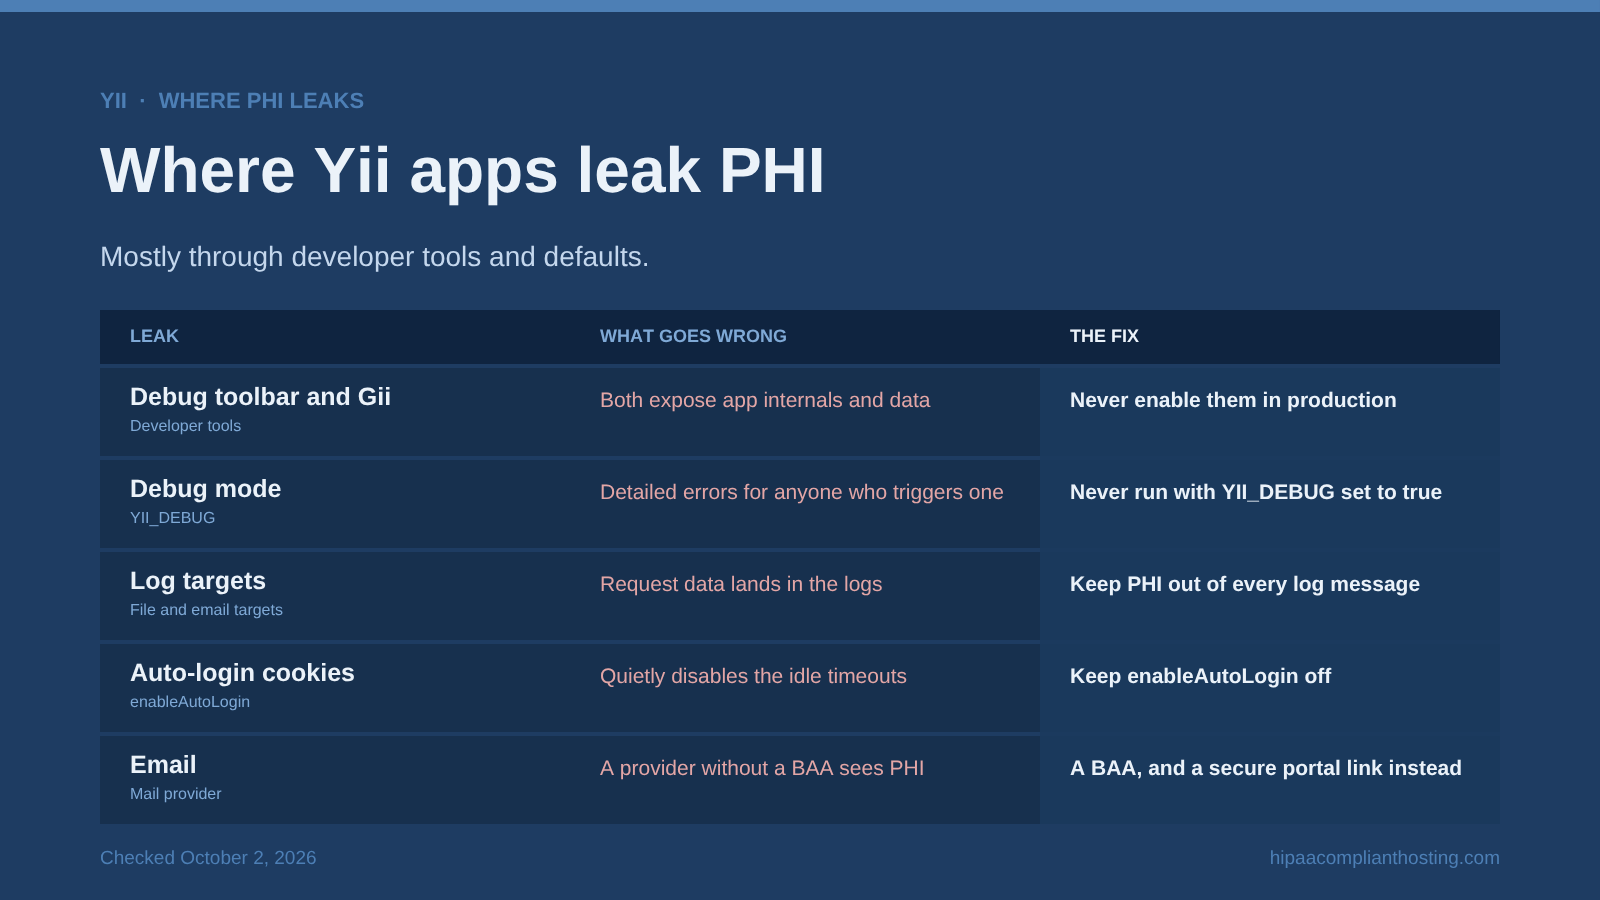
Task: Click the subtitle 'Mostly through developer tools and defaults.'
Action: [x=374, y=257]
